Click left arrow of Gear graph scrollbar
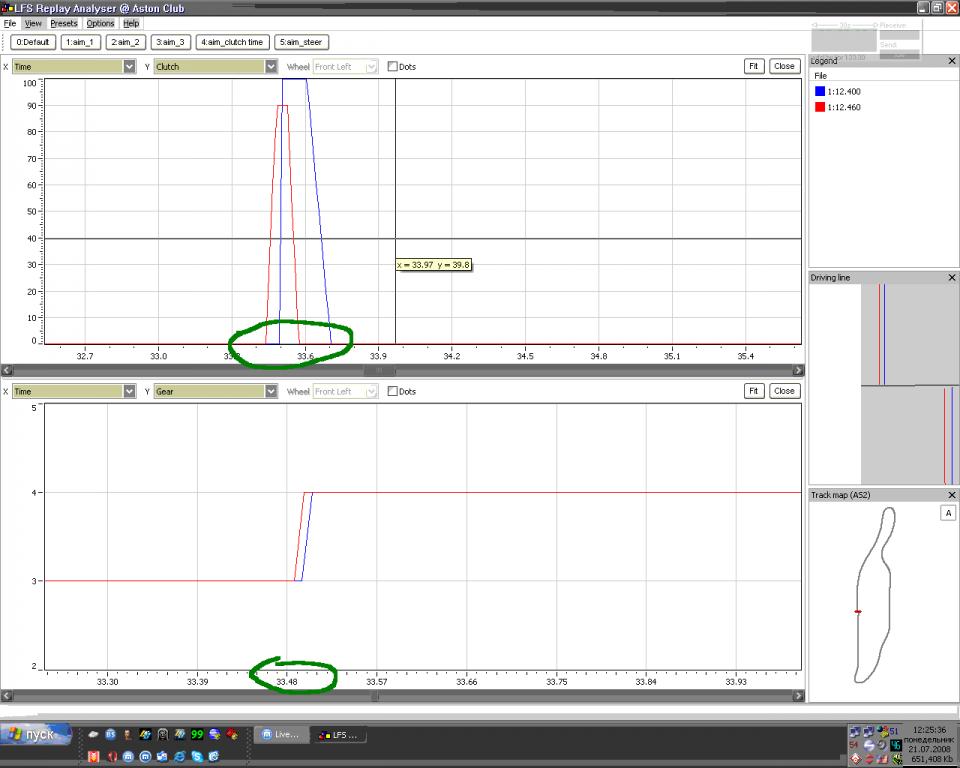Image resolution: width=960 pixels, height=768 pixels. click(7, 696)
